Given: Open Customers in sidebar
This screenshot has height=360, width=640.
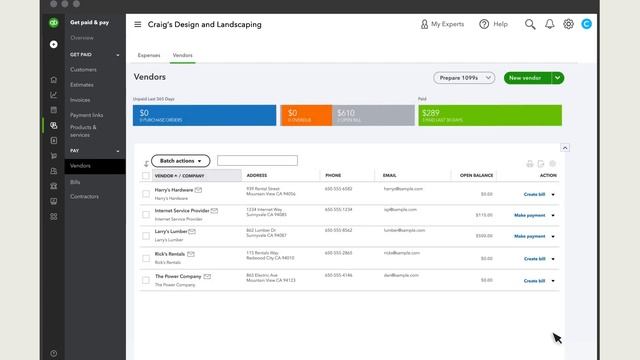Looking at the screenshot, I should click(83, 70).
